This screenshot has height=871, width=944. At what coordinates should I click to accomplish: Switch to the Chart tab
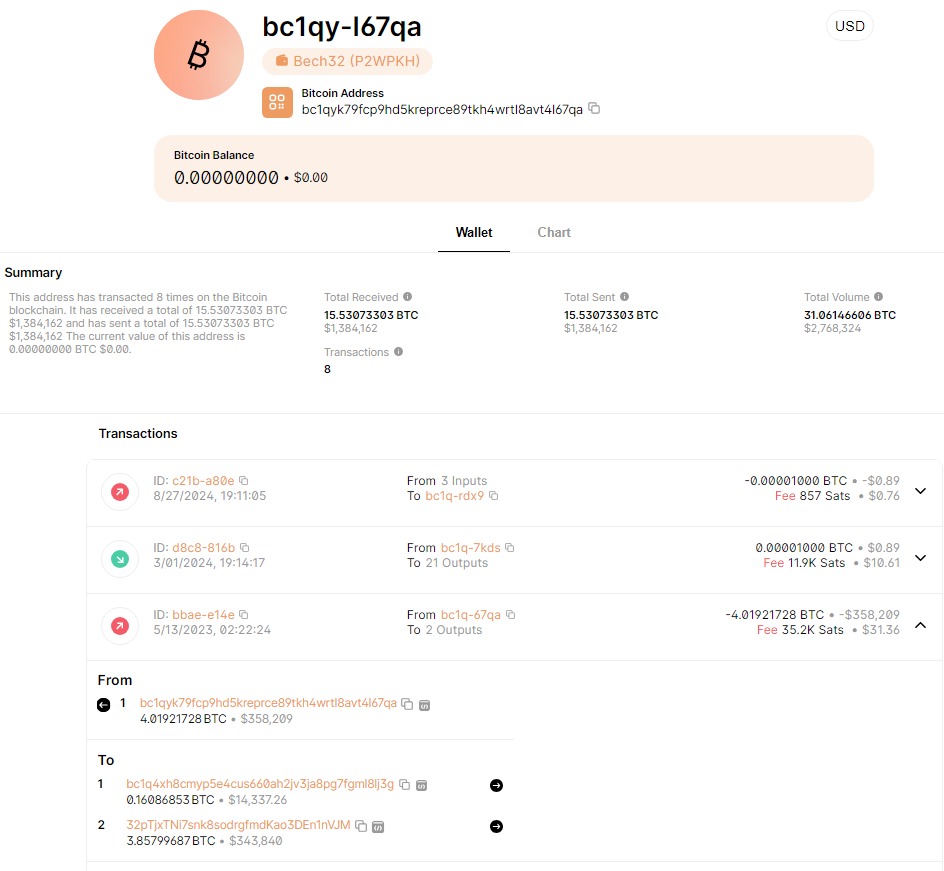(x=554, y=232)
